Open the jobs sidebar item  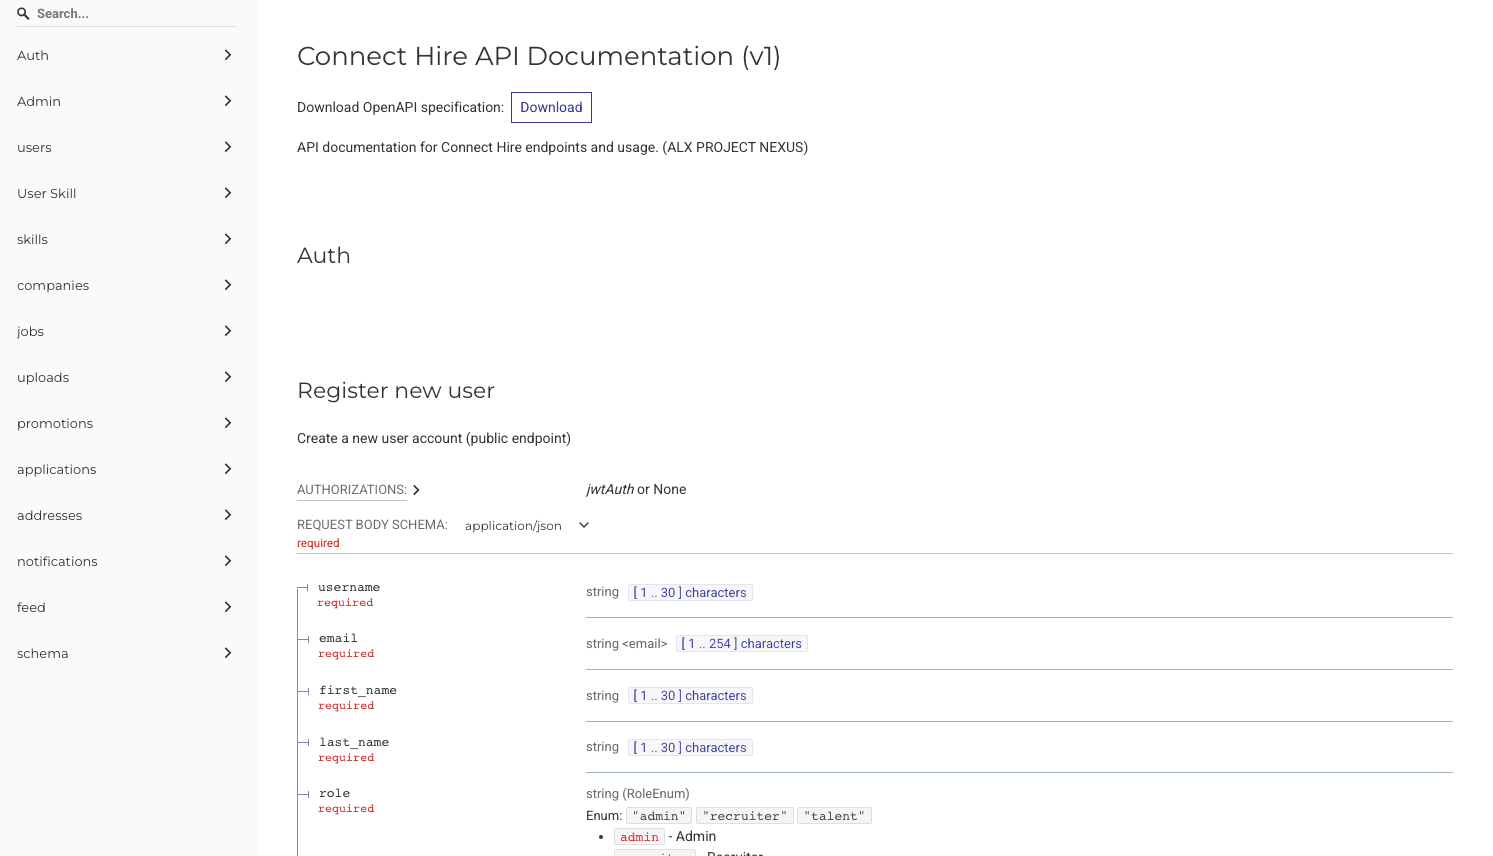(128, 331)
